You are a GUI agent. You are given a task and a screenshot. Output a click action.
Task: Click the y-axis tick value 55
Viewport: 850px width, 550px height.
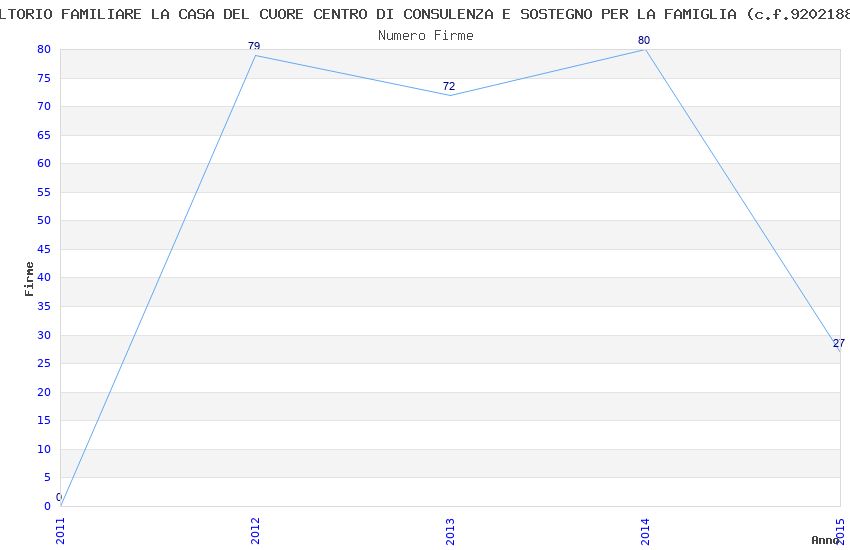(x=44, y=192)
